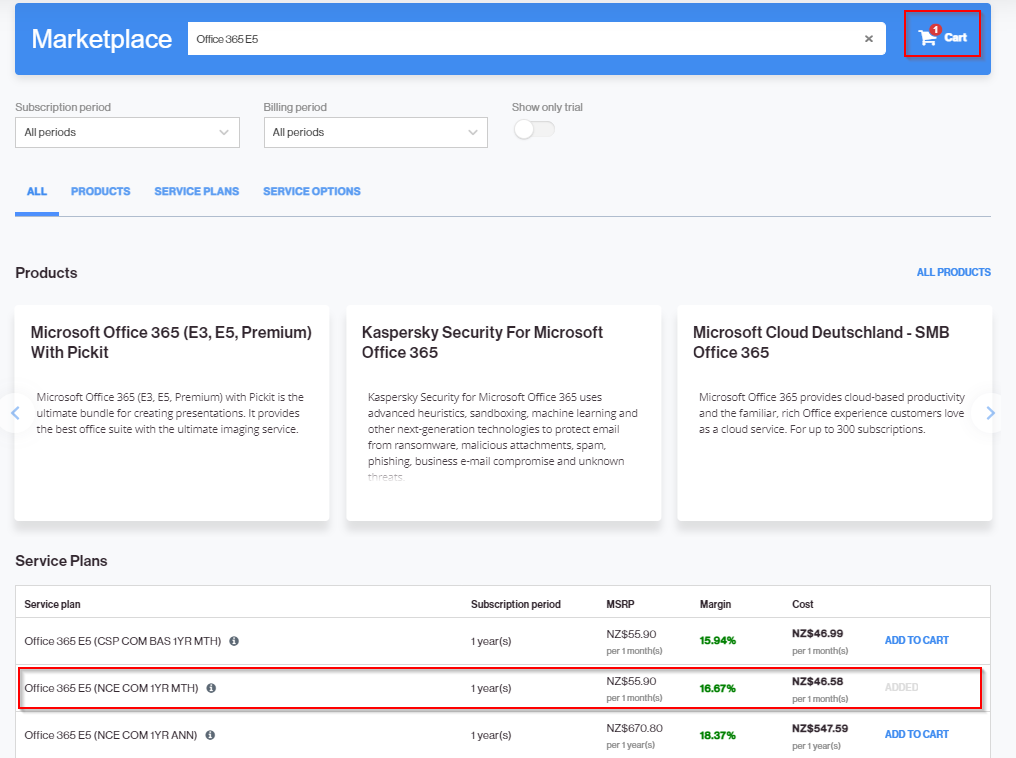Open Microsoft Office 365 With Pickit product card
Screen dimensions: 1016x758
[x=172, y=413]
